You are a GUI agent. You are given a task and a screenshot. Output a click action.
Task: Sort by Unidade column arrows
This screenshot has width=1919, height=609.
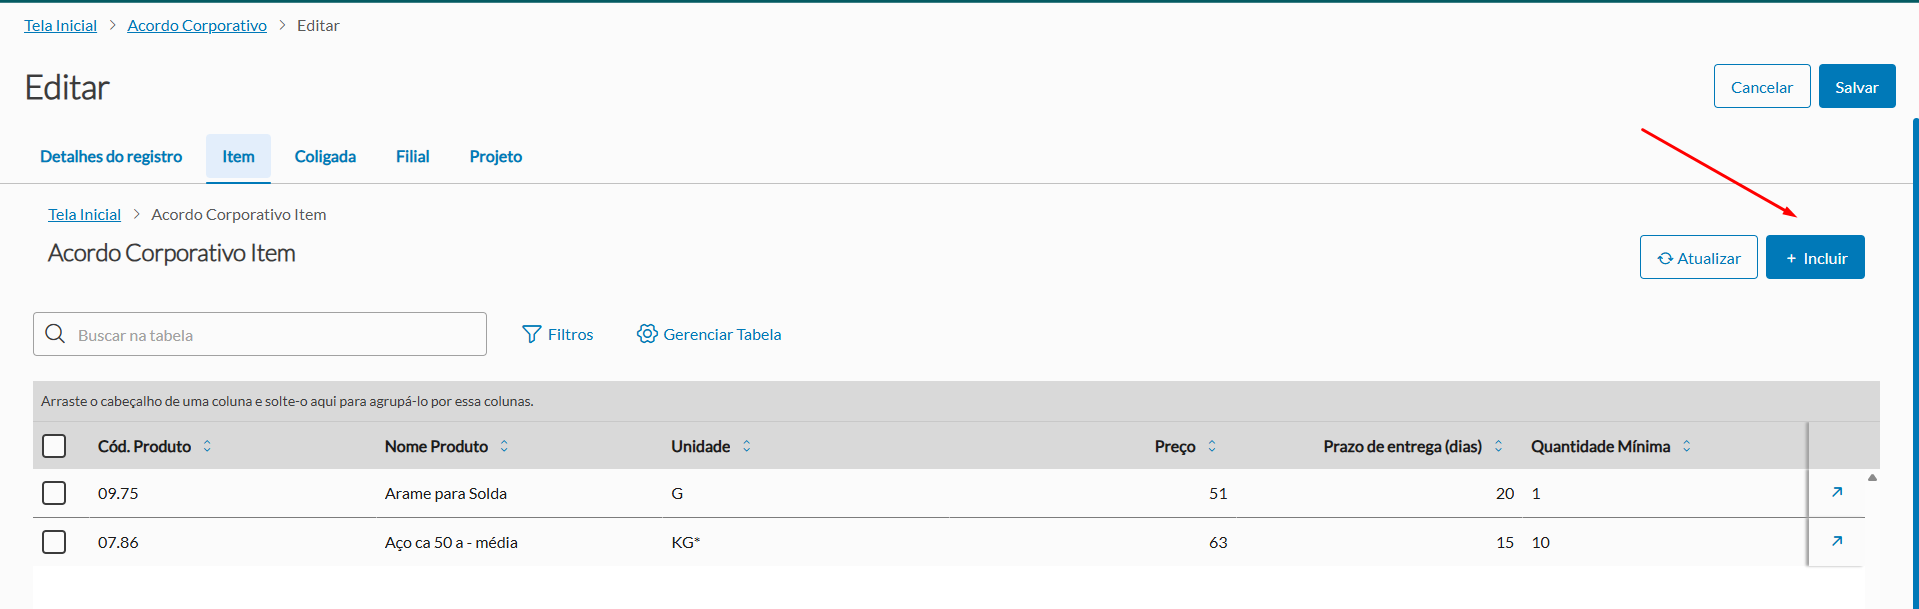(x=747, y=446)
